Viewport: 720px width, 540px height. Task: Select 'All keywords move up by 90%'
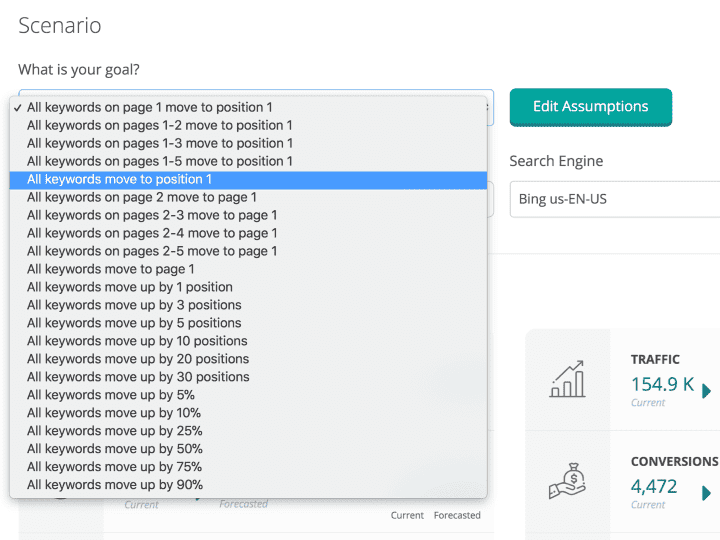tap(114, 485)
